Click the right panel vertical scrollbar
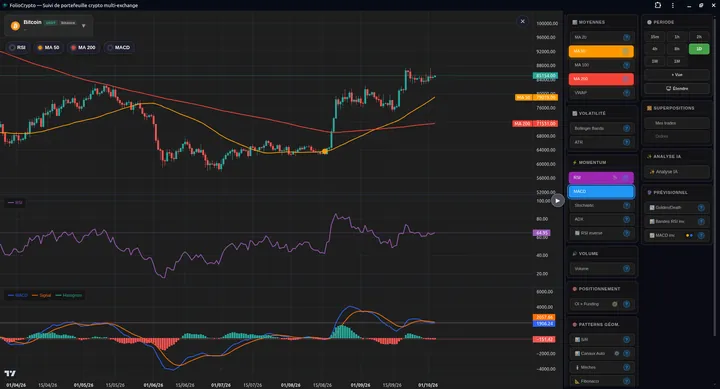 (714, 175)
